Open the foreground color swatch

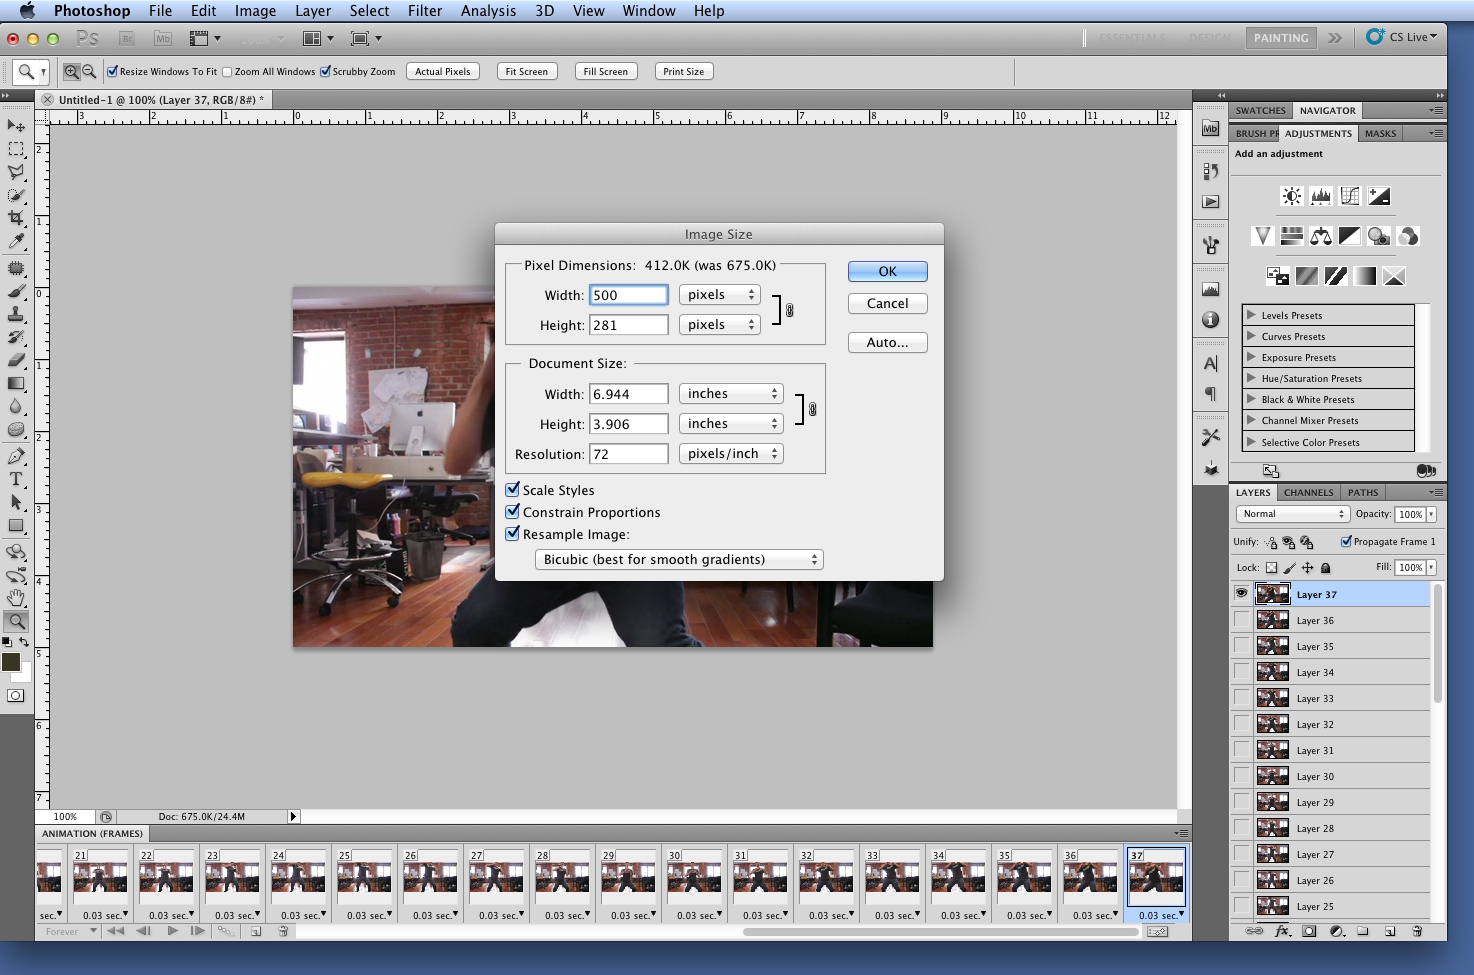click(x=11, y=661)
